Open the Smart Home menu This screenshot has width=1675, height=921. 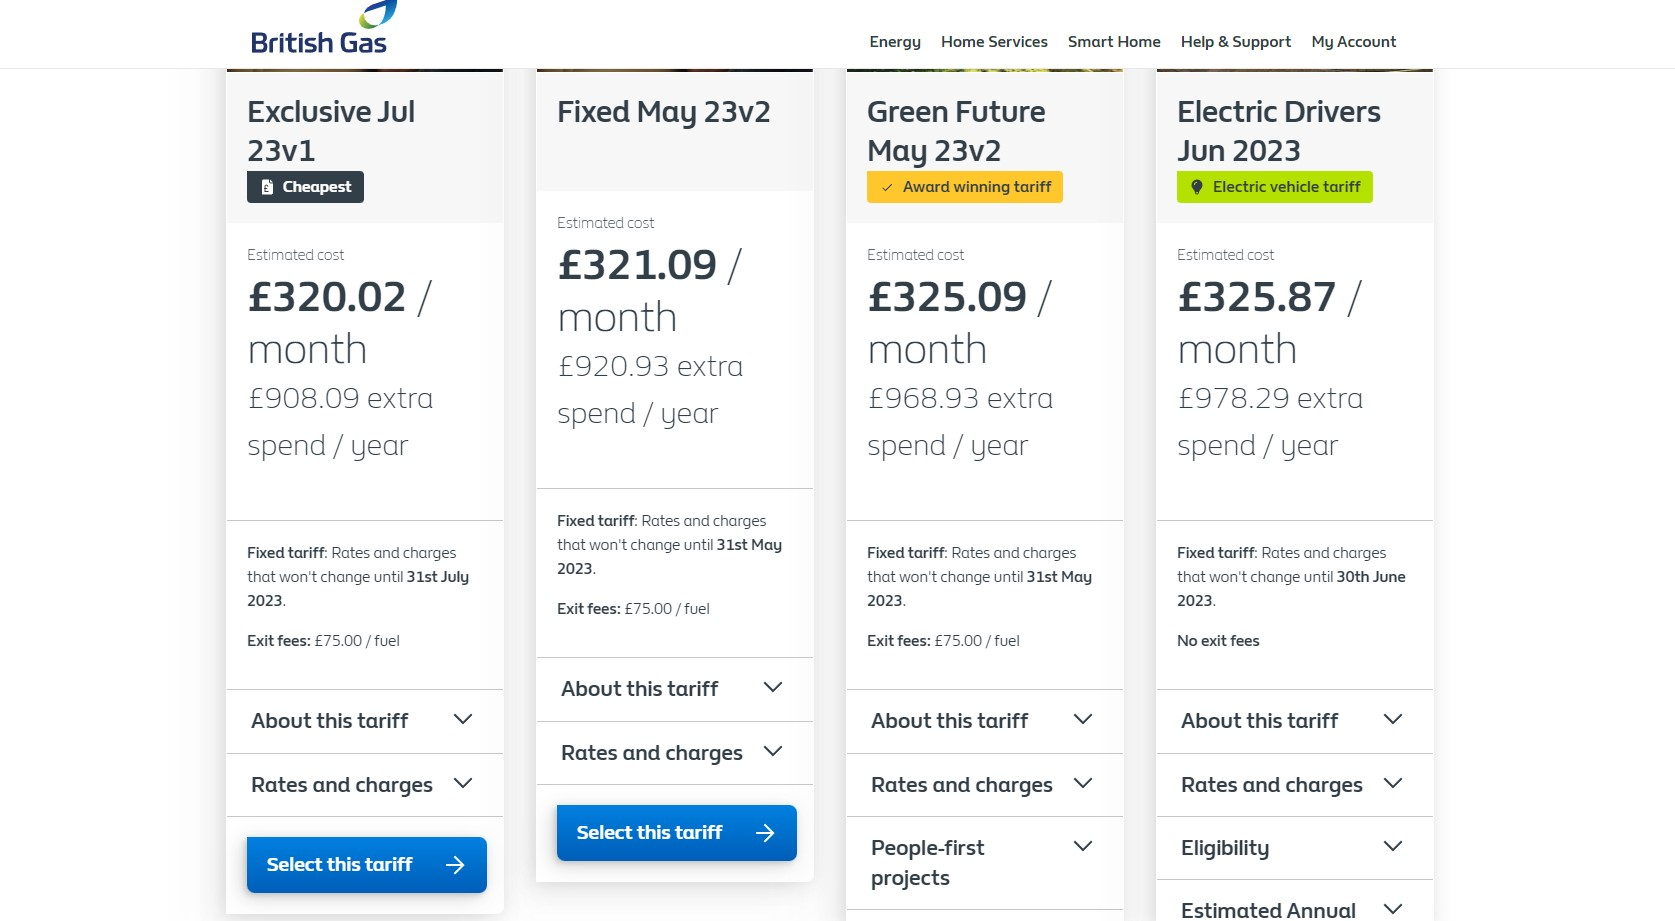[x=1114, y=42]
